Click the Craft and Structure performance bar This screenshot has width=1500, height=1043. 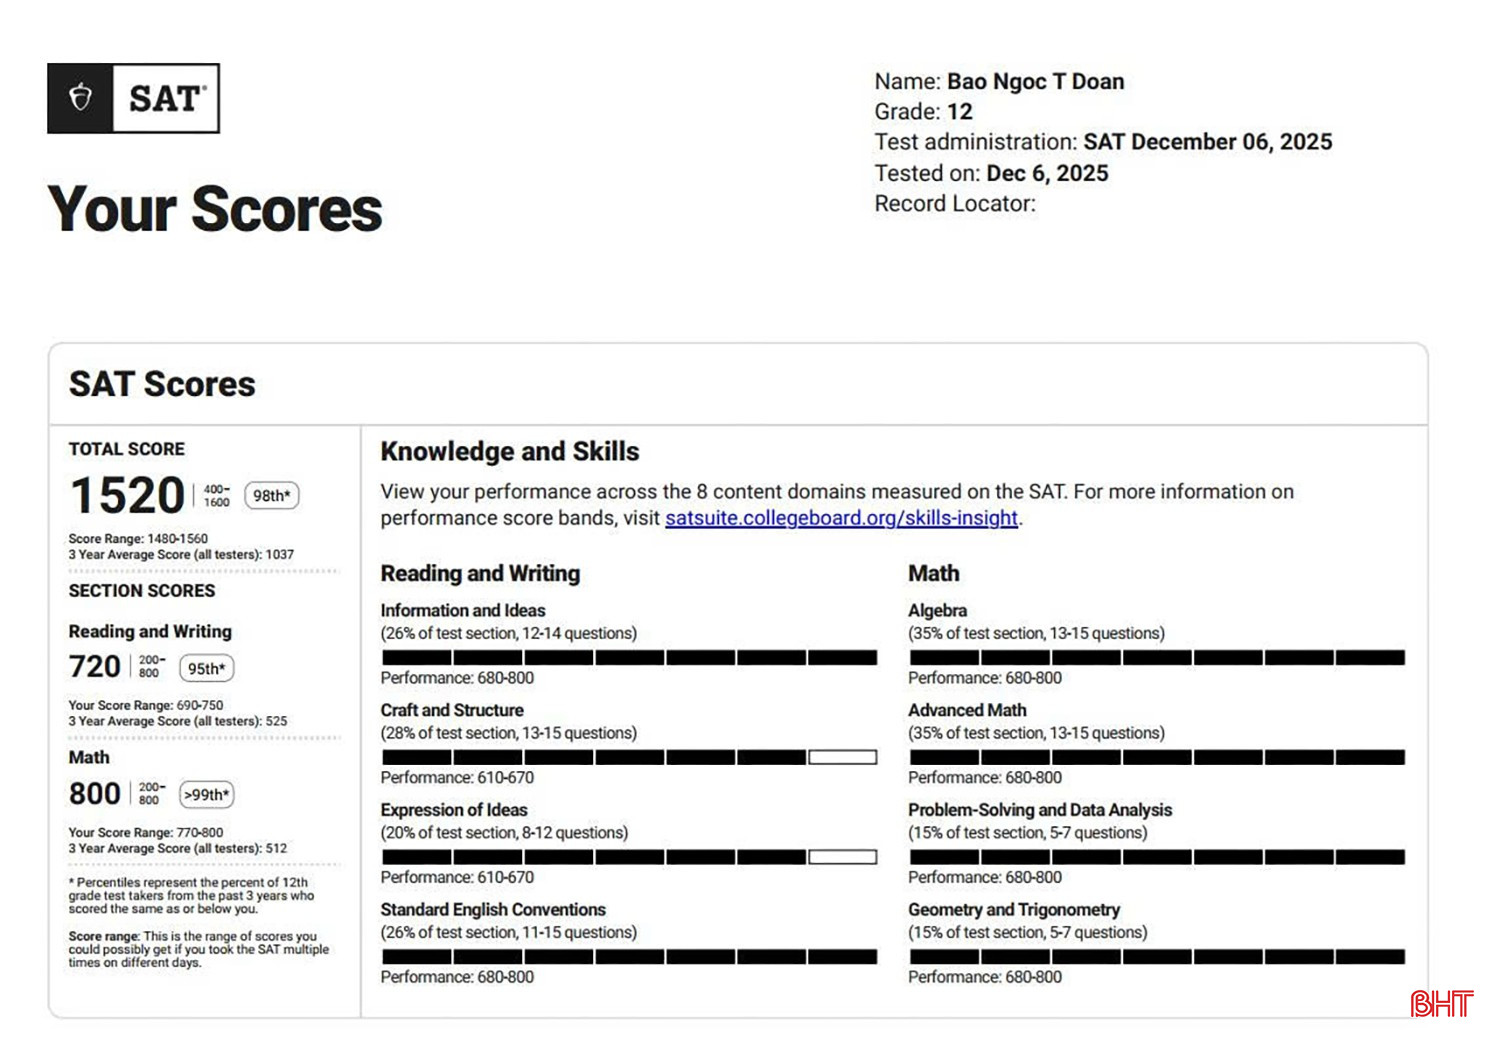tap(629, 757)
